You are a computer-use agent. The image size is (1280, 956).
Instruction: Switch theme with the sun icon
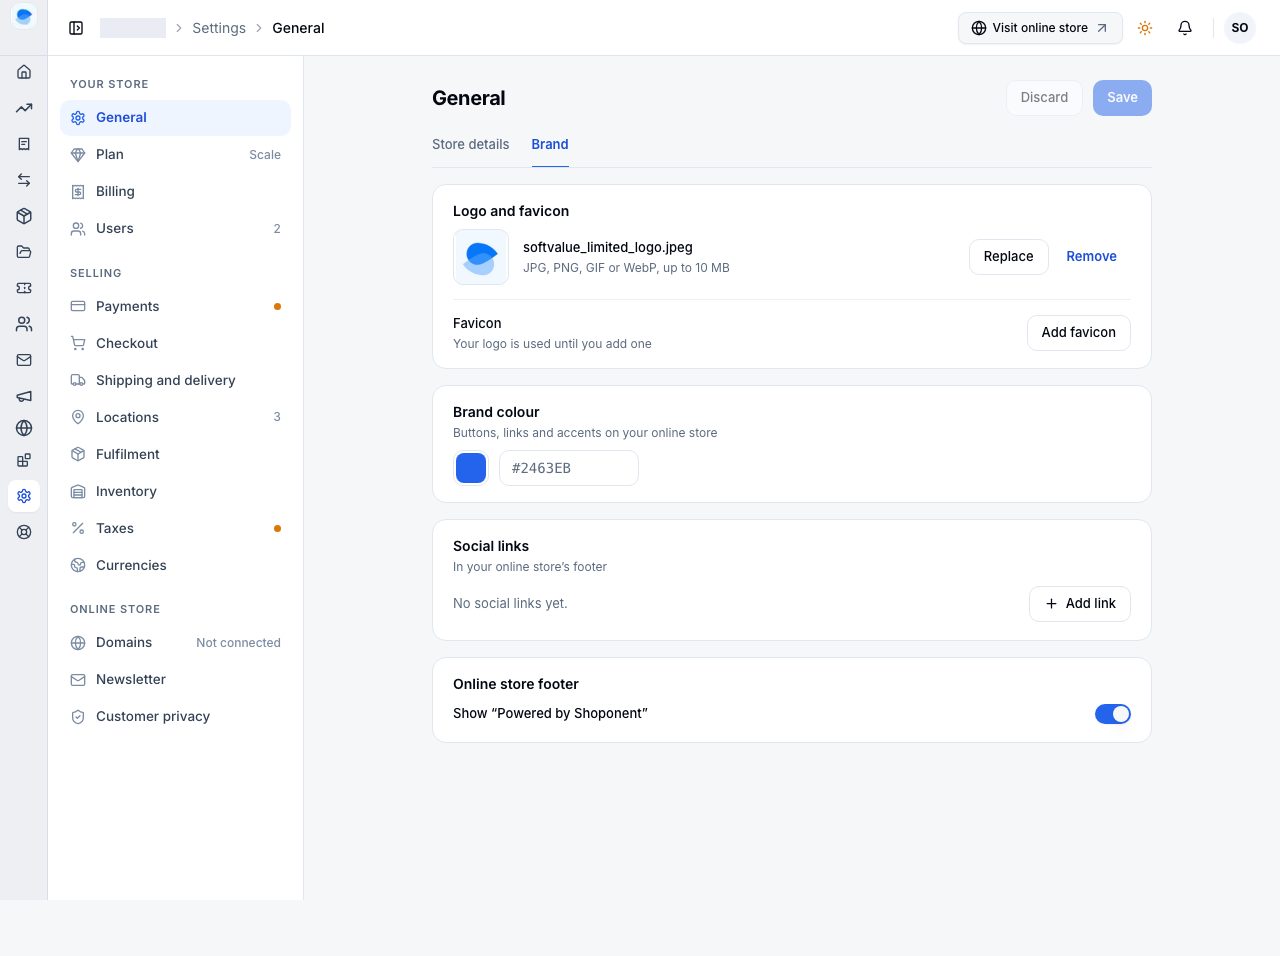tap(1145, 28)
